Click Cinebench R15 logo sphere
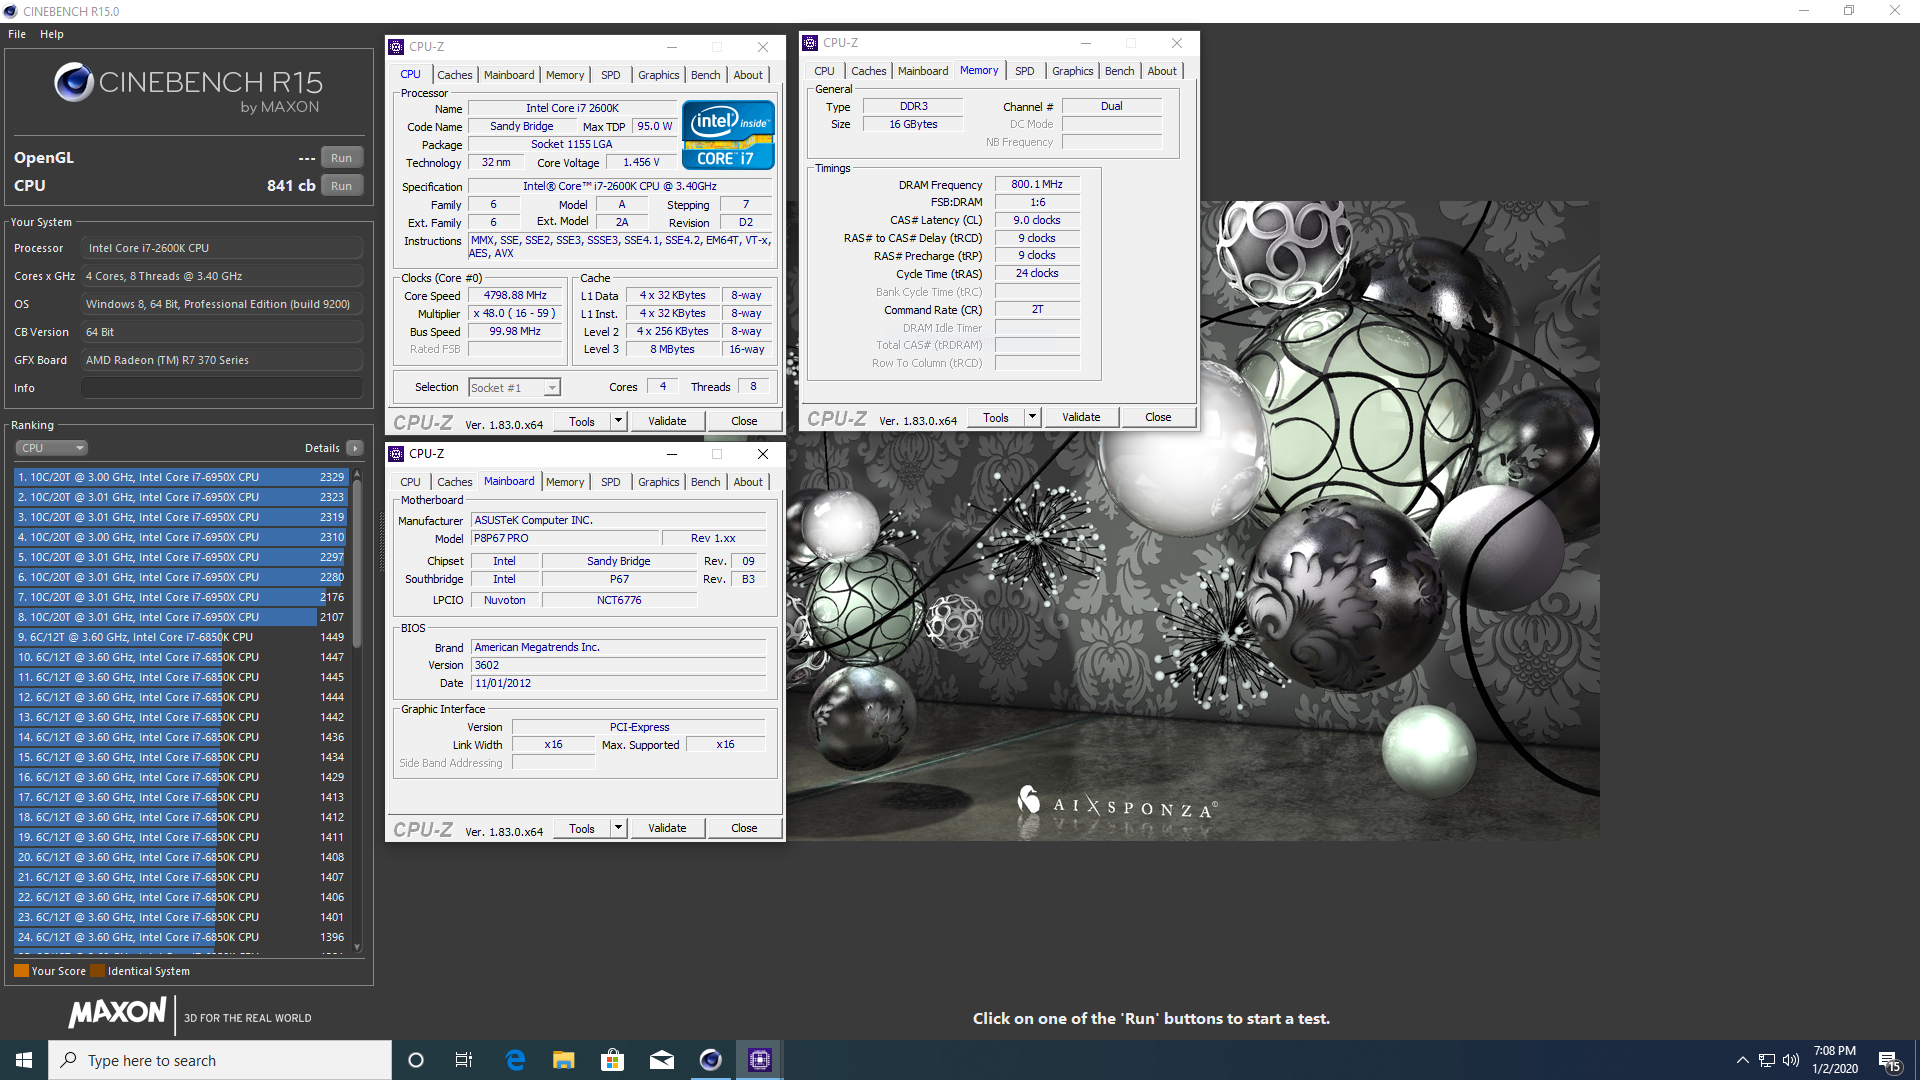 74,82
